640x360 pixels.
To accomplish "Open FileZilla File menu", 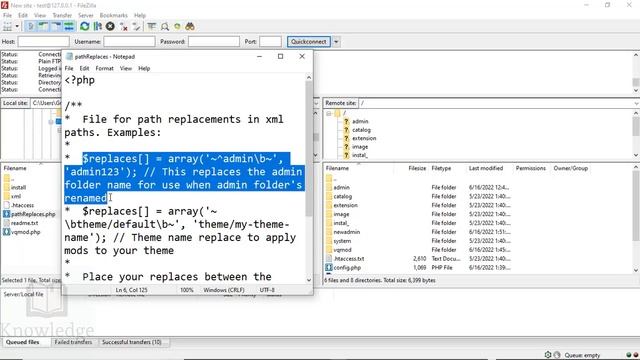I will click(7, 15).
